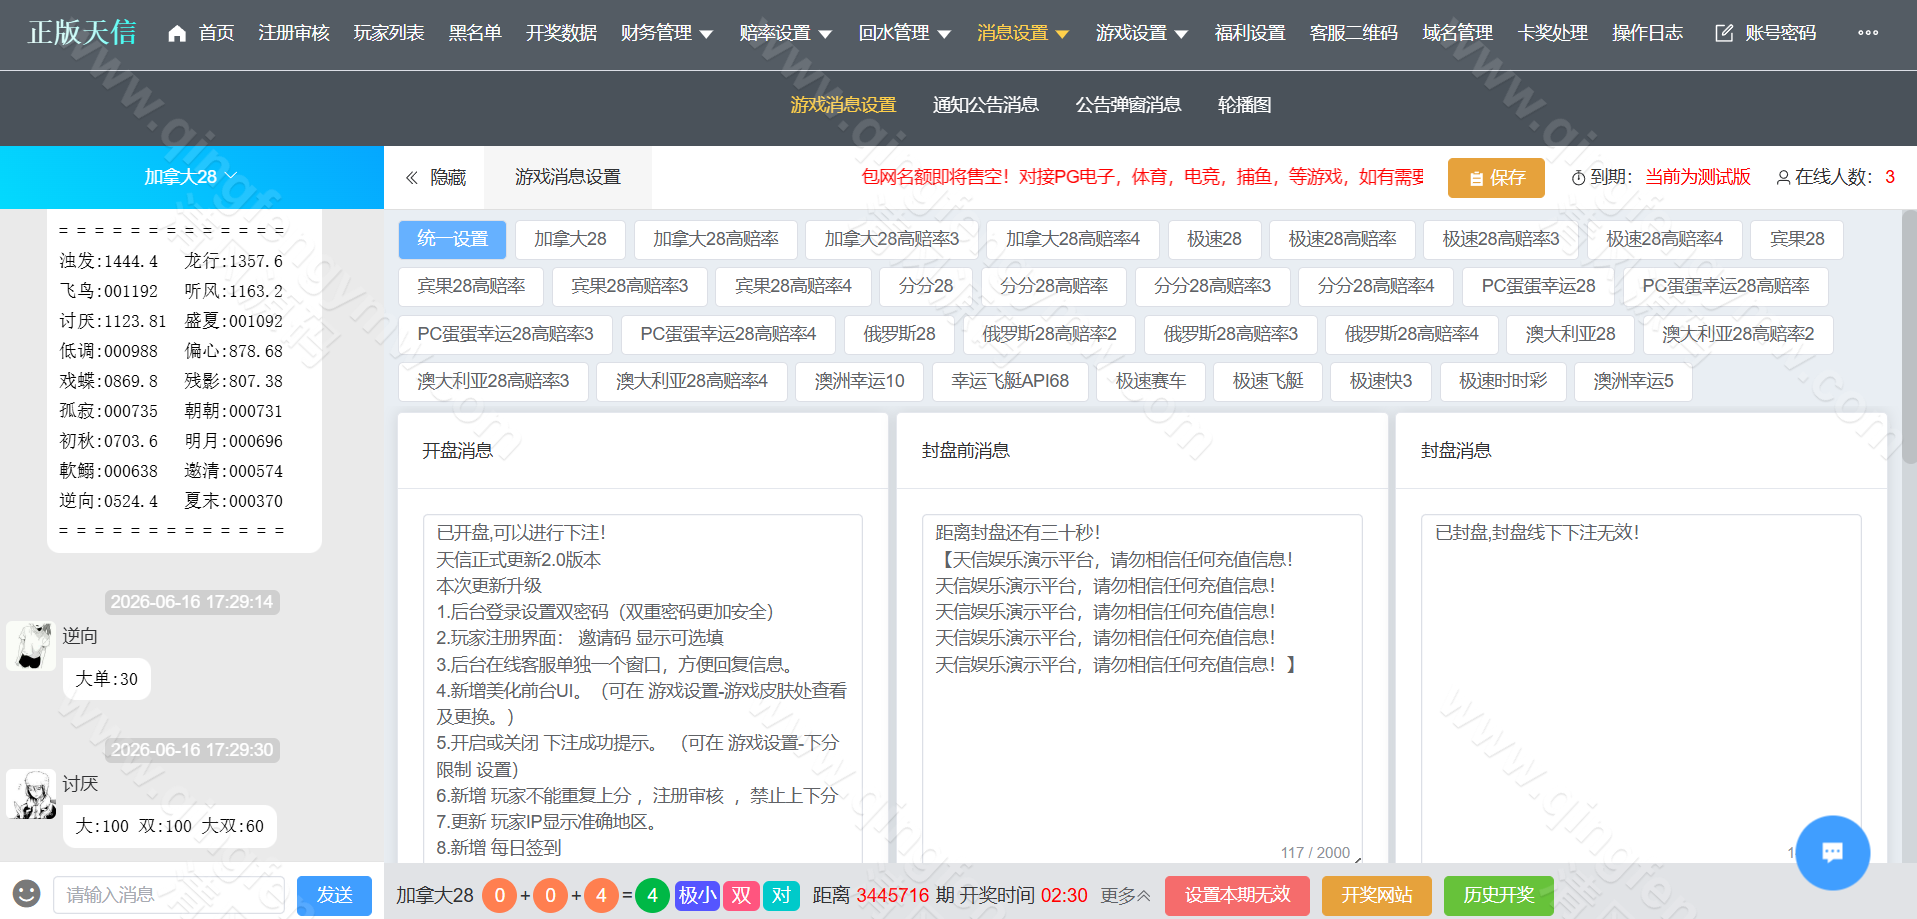Click into the 封盘消息 text area
Image resolution: width=1917 pixels, height=919 pixels.
point(1641,689)
